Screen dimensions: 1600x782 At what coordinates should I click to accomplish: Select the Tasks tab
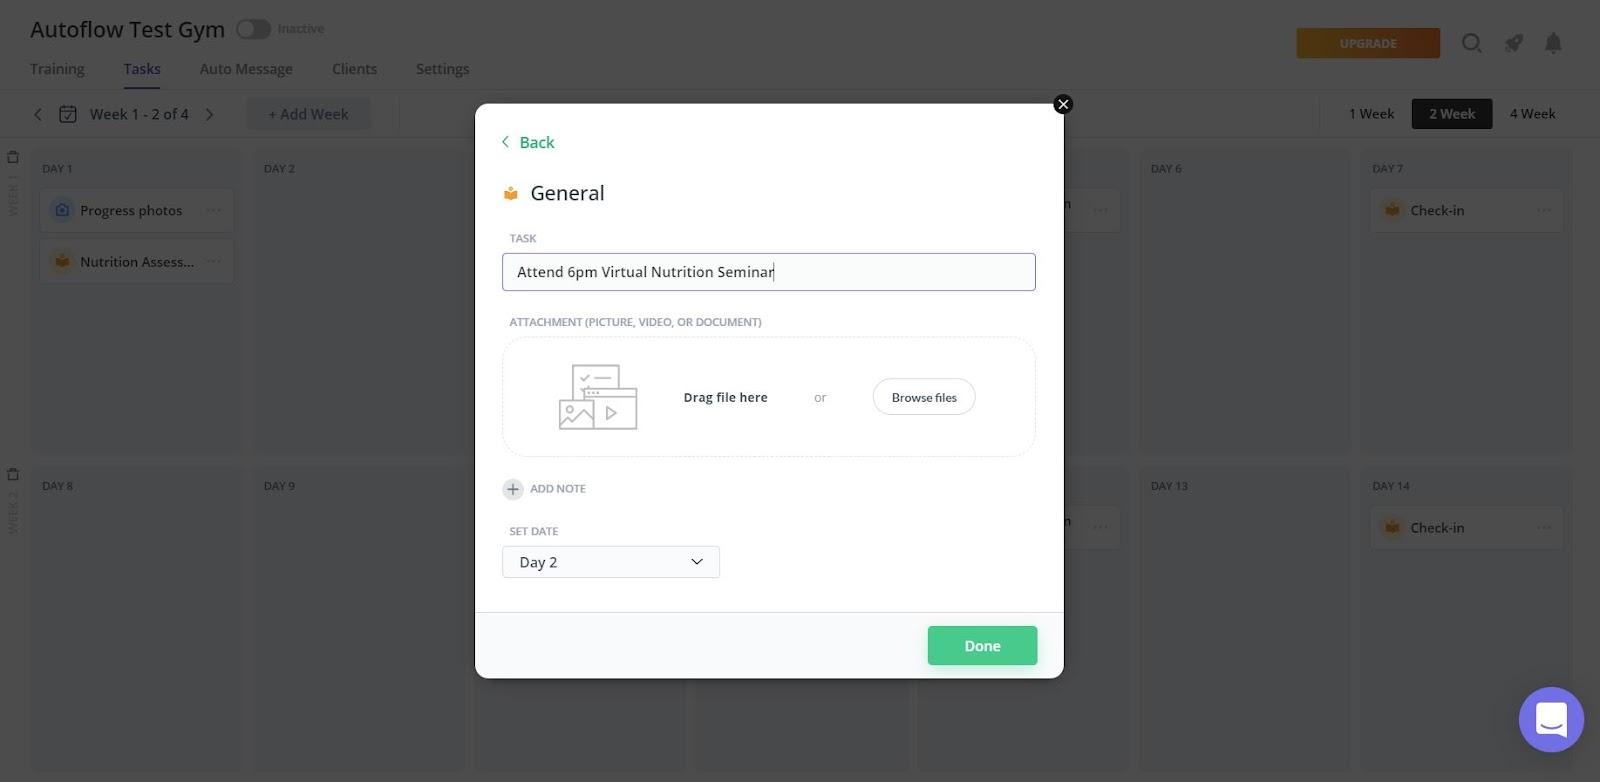click(x=142, y=69)
